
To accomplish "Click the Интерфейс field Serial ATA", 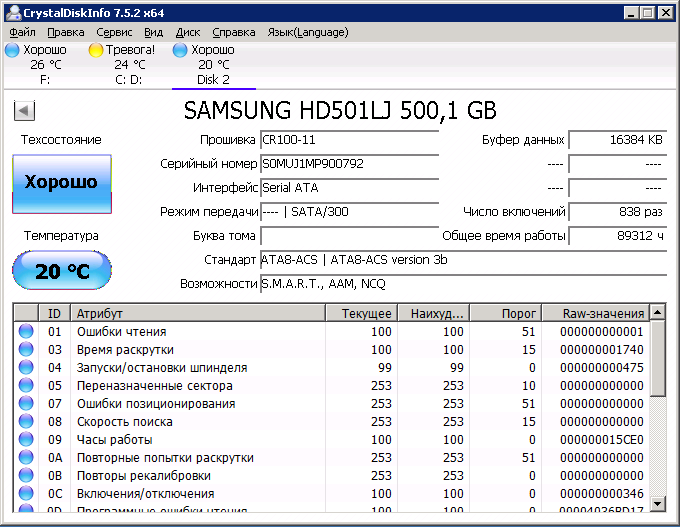I will coord(350,188).
